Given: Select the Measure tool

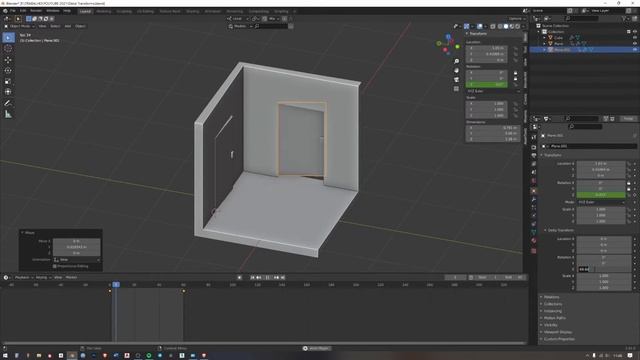Looking at the screenshot, I should [x=8, y=114].
